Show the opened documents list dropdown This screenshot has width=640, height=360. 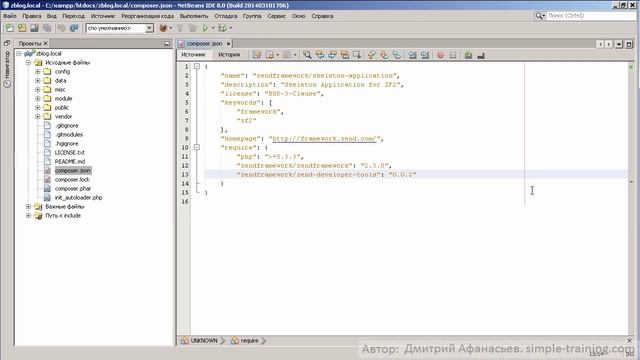coord(619,44)
